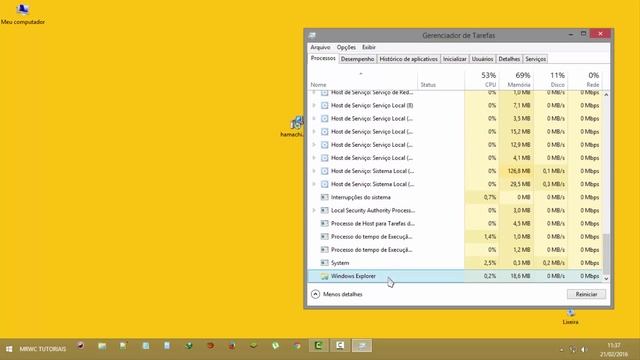This screenshot has height=360, width=640.
Task: Click icon of Processo do tempo using 1,4% CPU
Action: point(324,237)
